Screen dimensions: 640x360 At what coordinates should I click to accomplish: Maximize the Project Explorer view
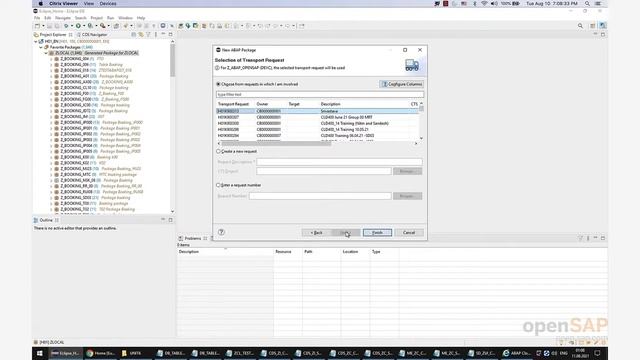pos(171,34)
